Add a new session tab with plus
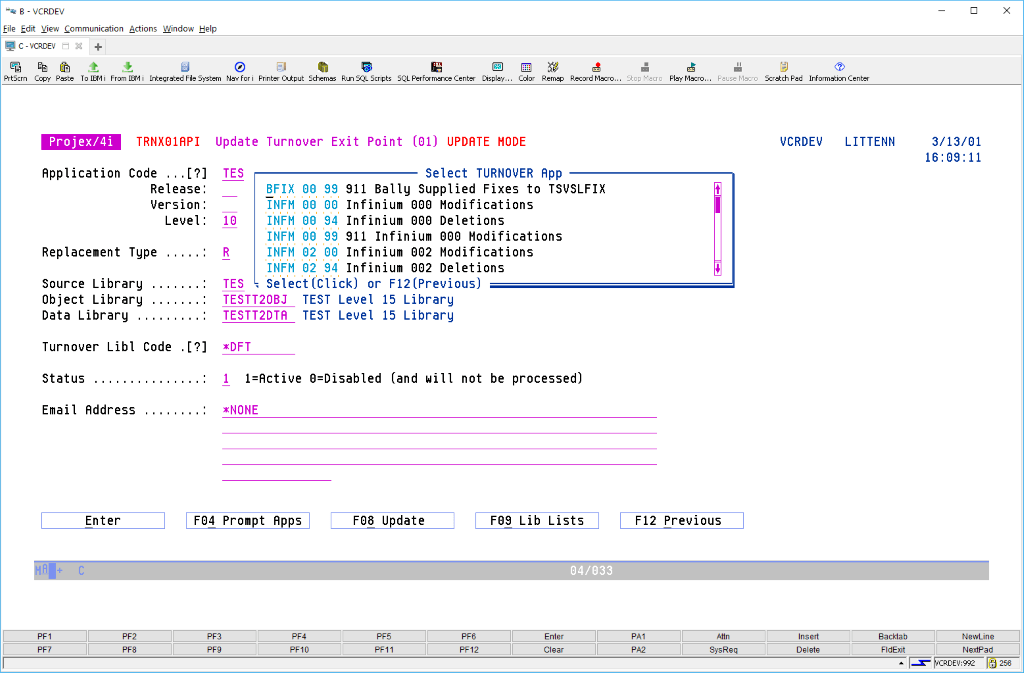This screenshot has width=1024, height=673. point(98,46)
